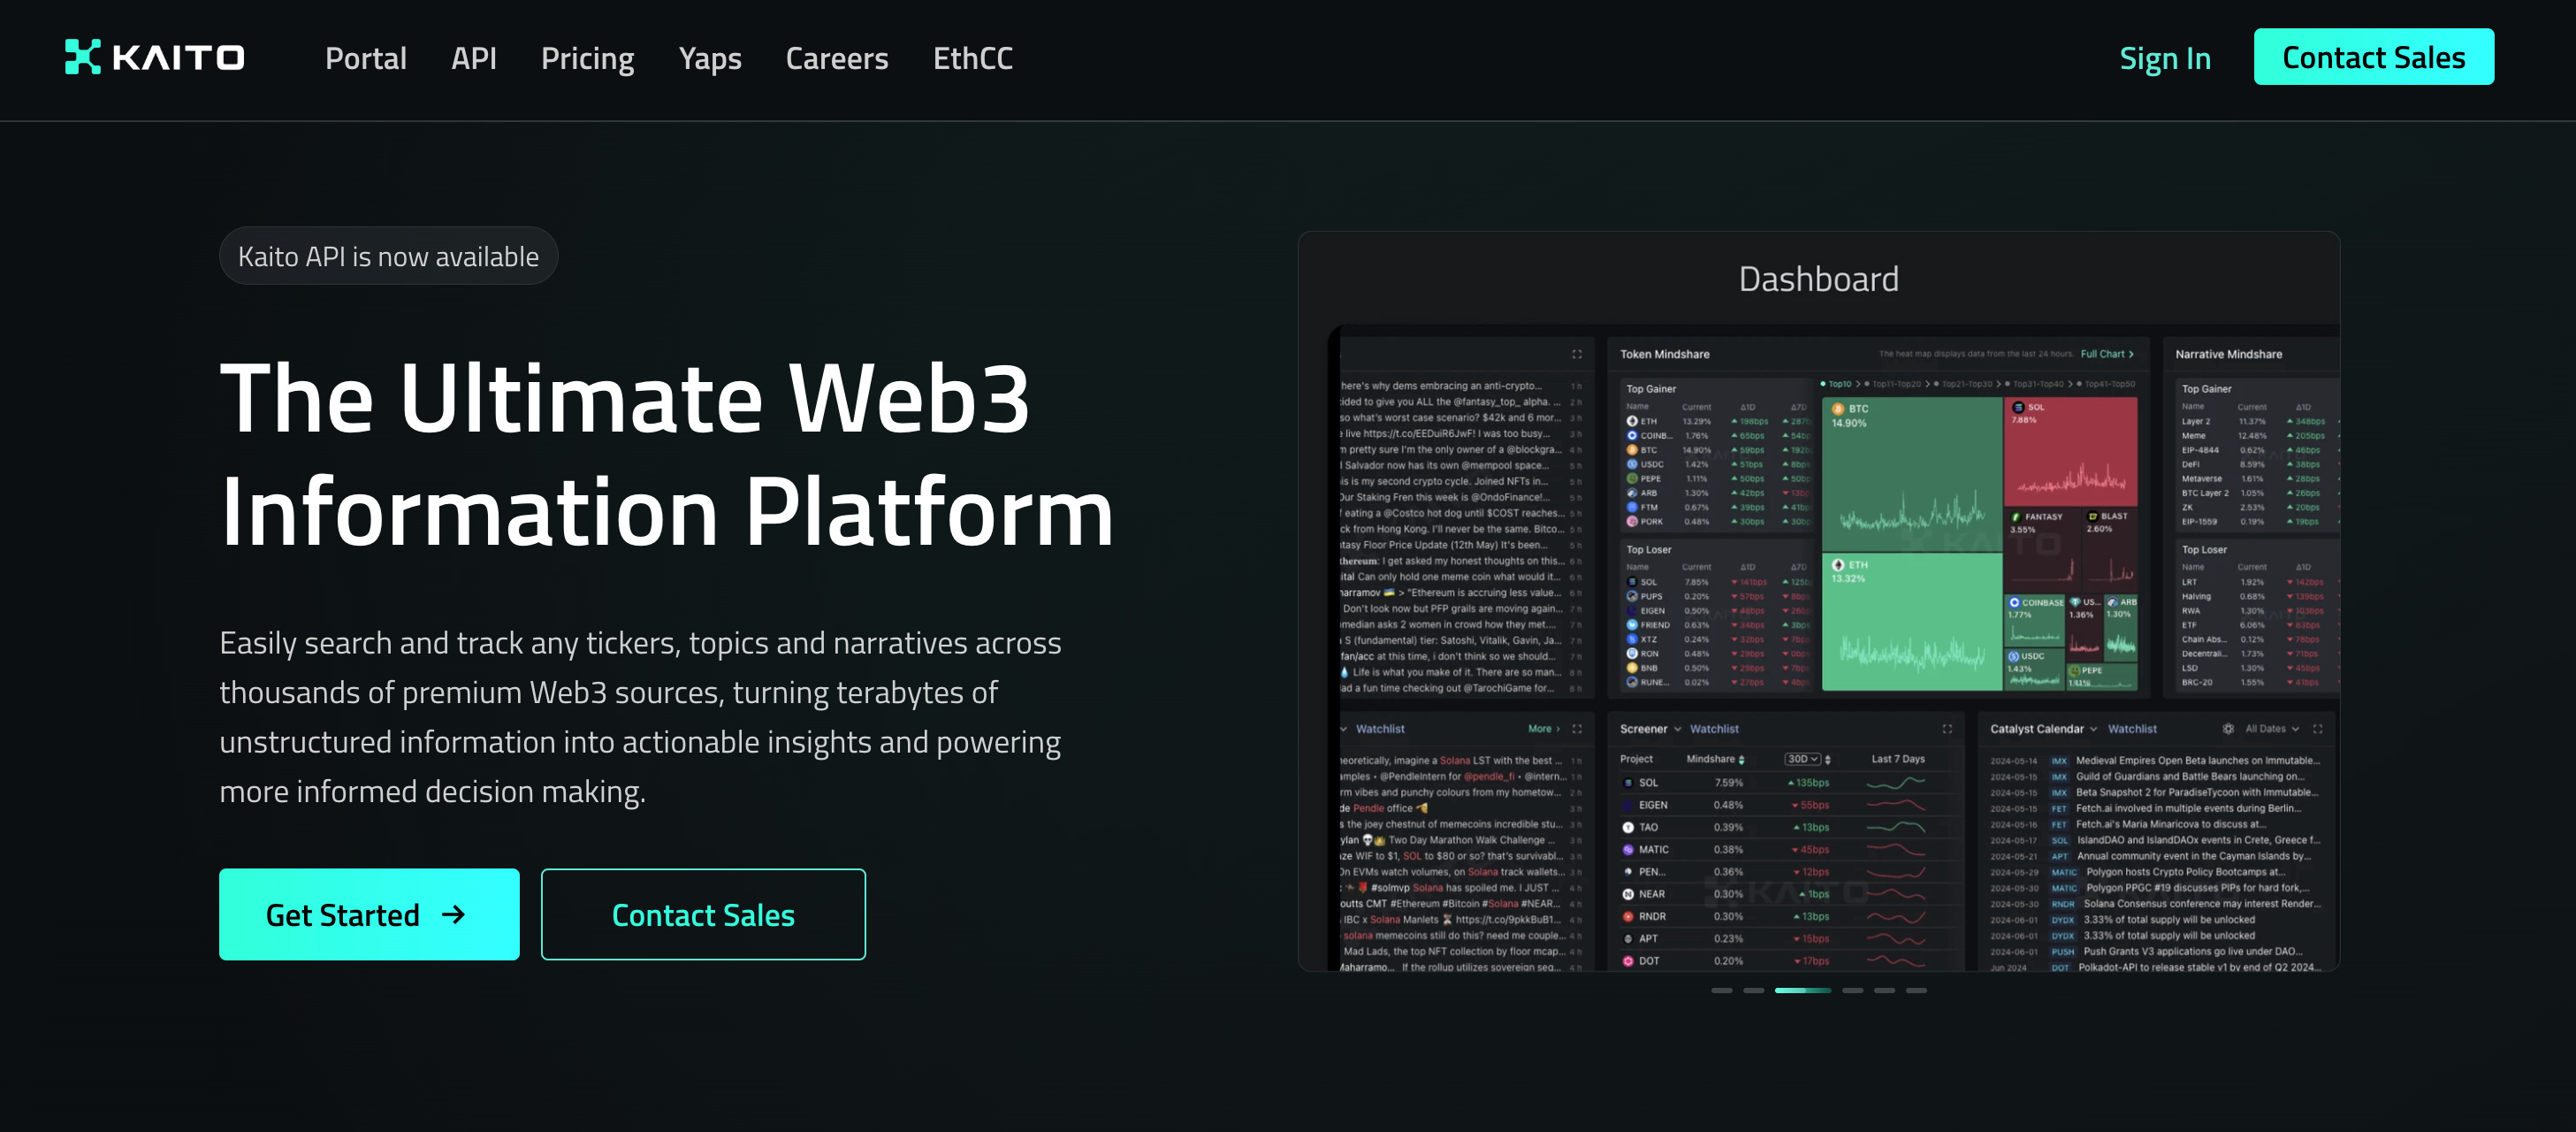Click the SOL icon in the Screener table
The width and height of the screenshot is (2576, 1132).
(x=1628, y=783)
